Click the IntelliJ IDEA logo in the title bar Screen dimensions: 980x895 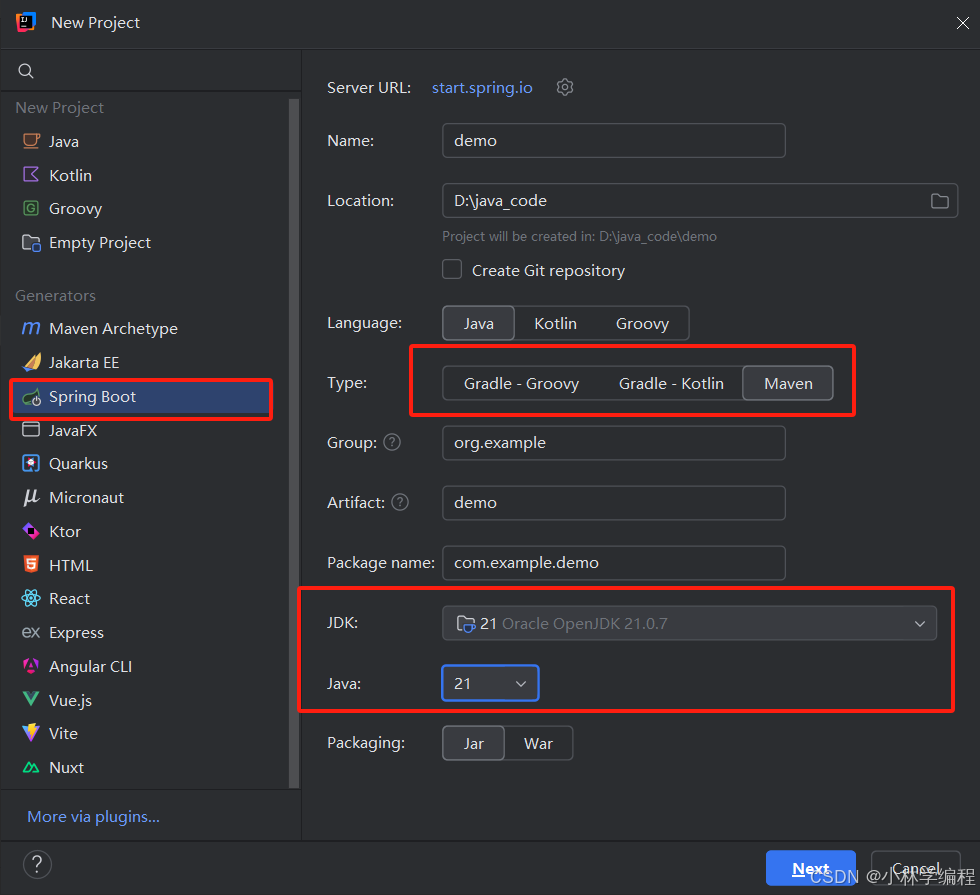coord(26,22)
